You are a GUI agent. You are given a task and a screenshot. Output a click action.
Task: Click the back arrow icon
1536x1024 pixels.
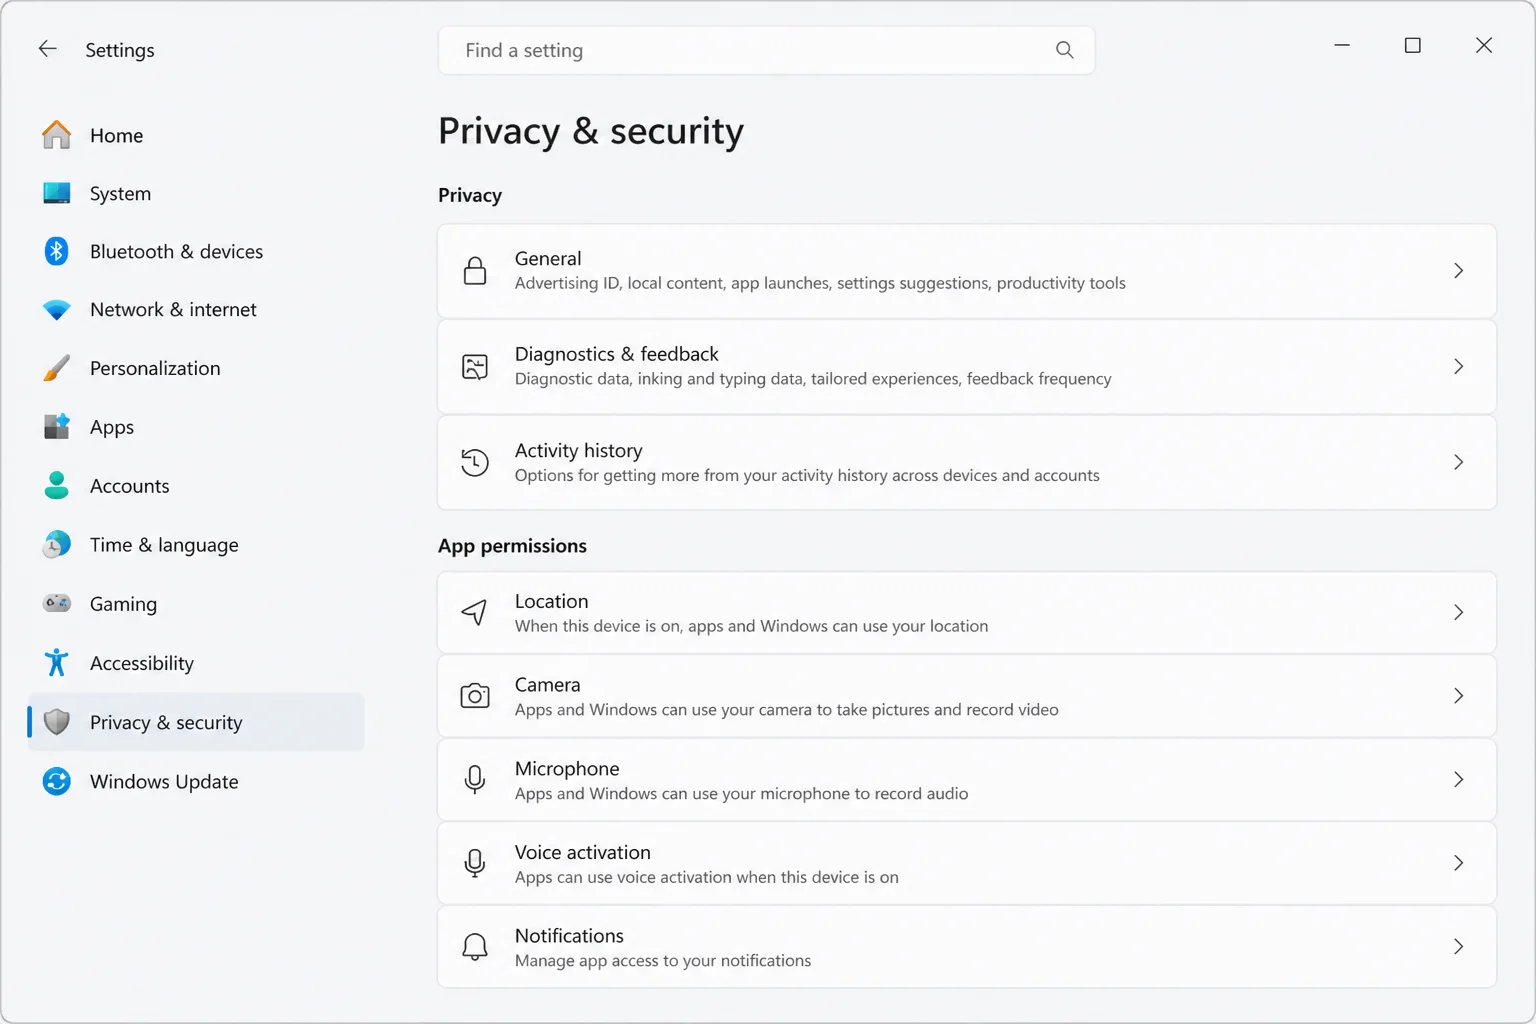click(47, 49)
